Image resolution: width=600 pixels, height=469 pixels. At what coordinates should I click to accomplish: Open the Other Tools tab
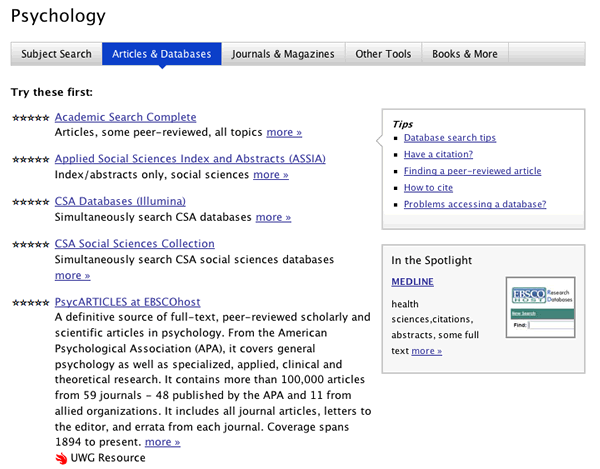click(383, 54)
